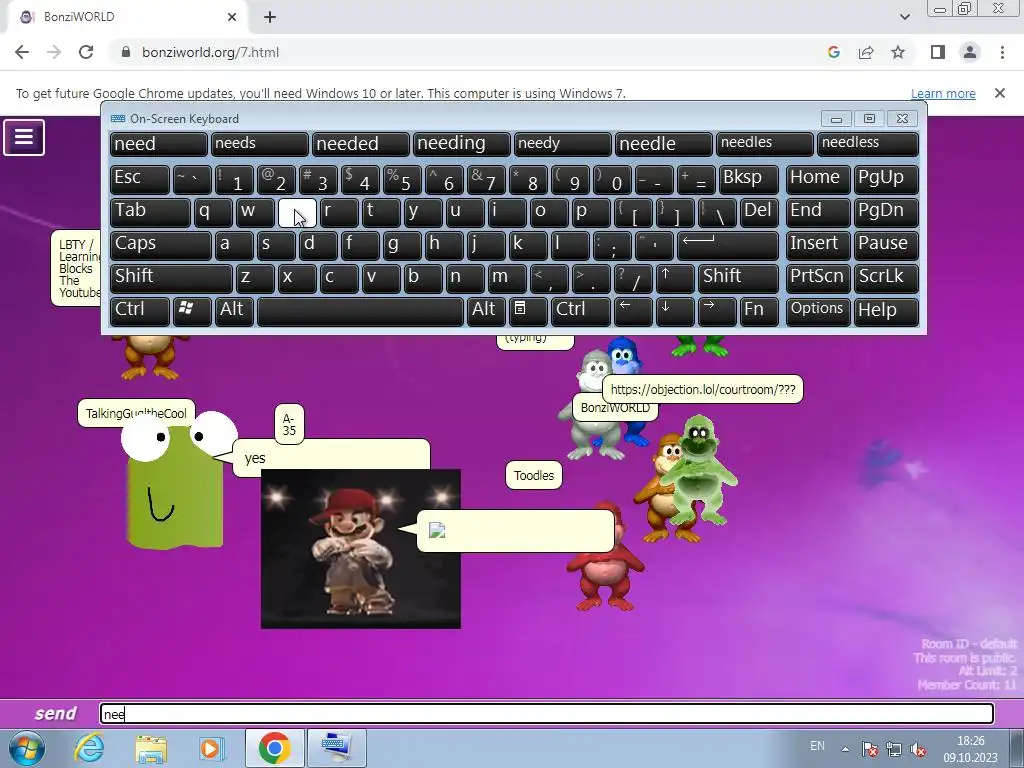This screenshot has width=1024, height=768.
Task: Open a new browser tab
Action: pos(270,17)
